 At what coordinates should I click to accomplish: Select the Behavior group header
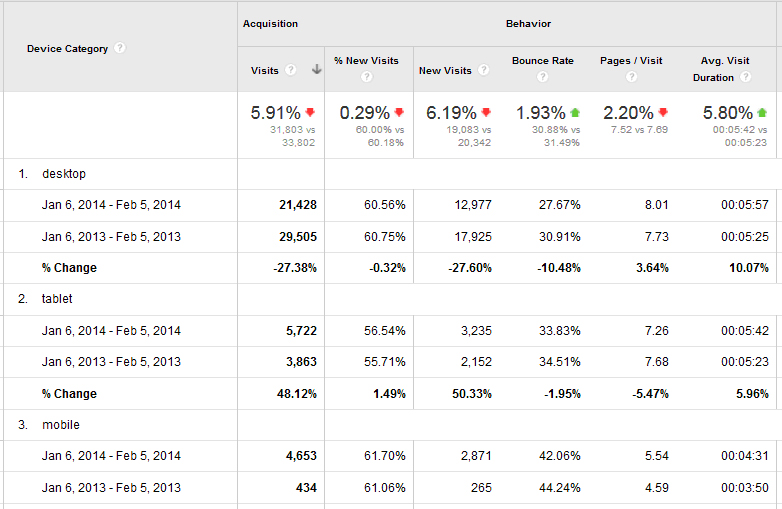[528, 23]
